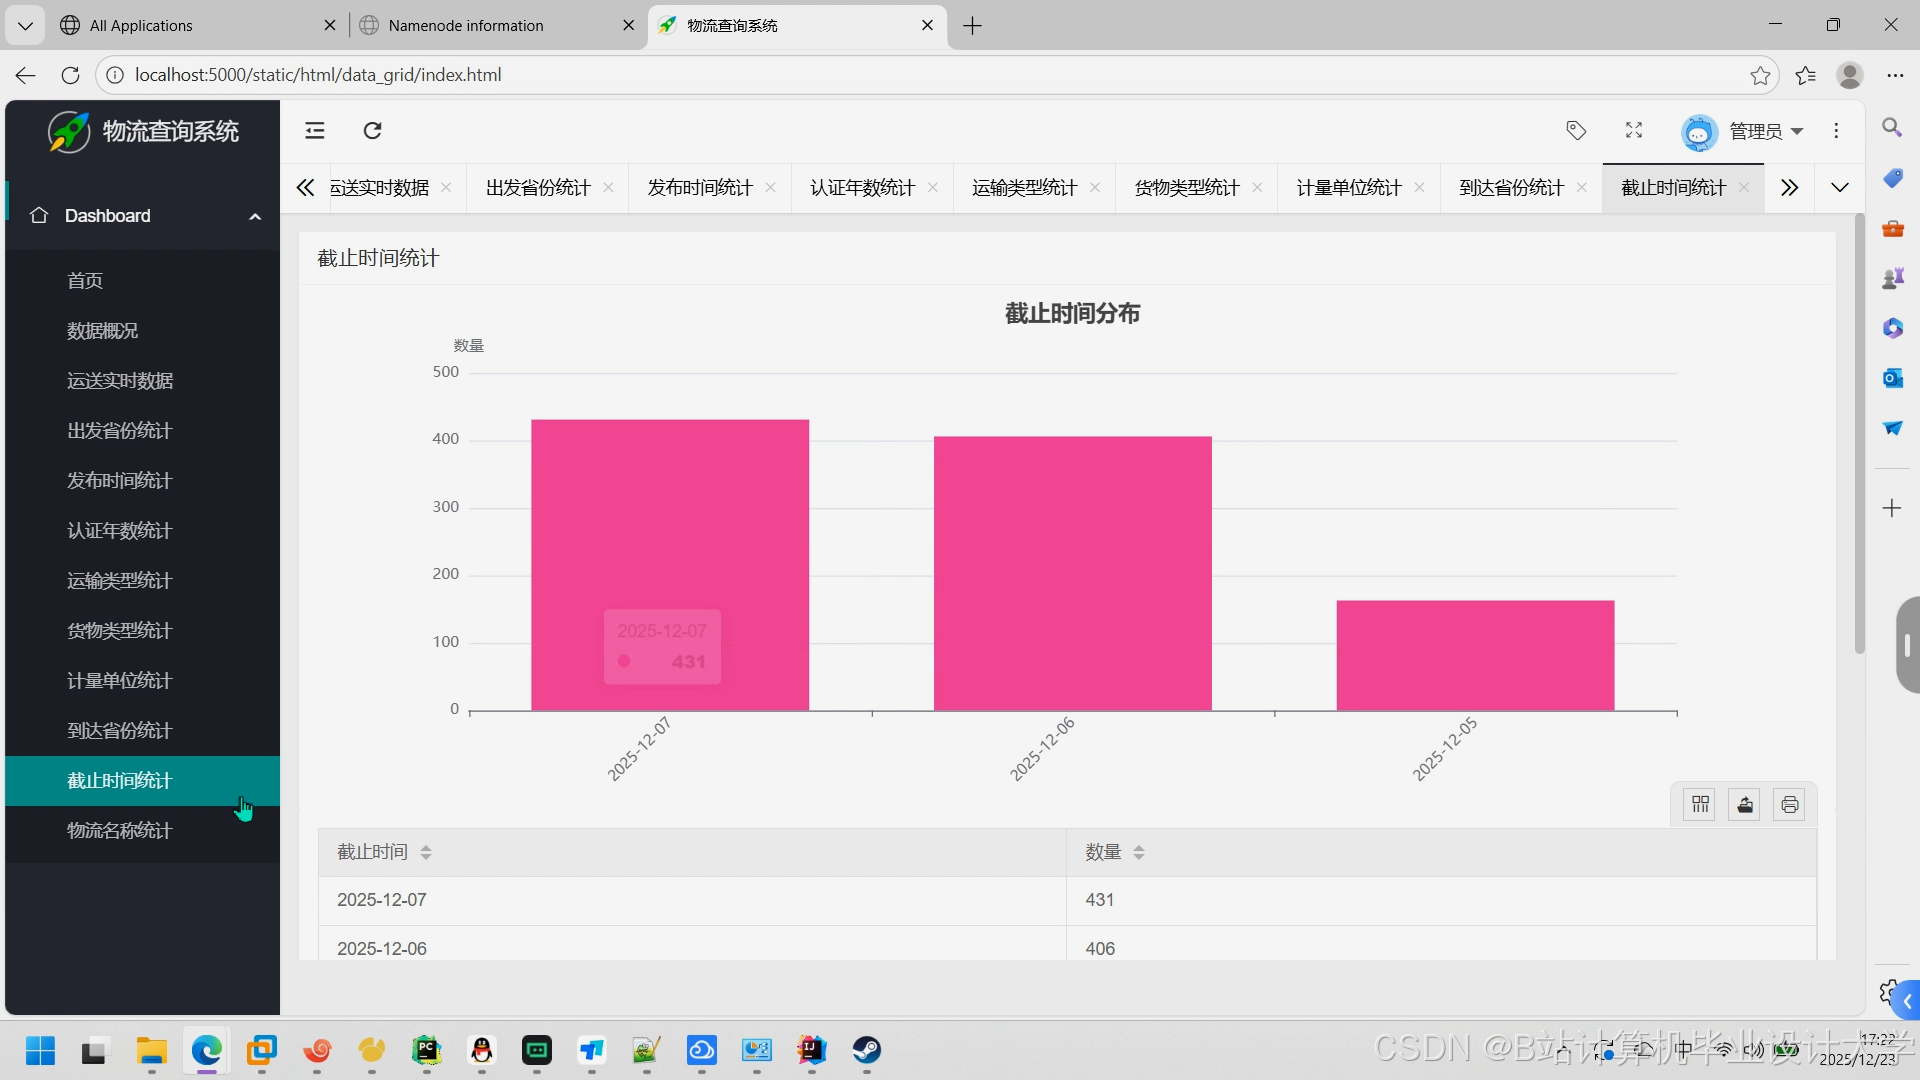Click the 2025-12-05 pink bar
Screen dimensions: 1920x1080
pos(1475,656)
